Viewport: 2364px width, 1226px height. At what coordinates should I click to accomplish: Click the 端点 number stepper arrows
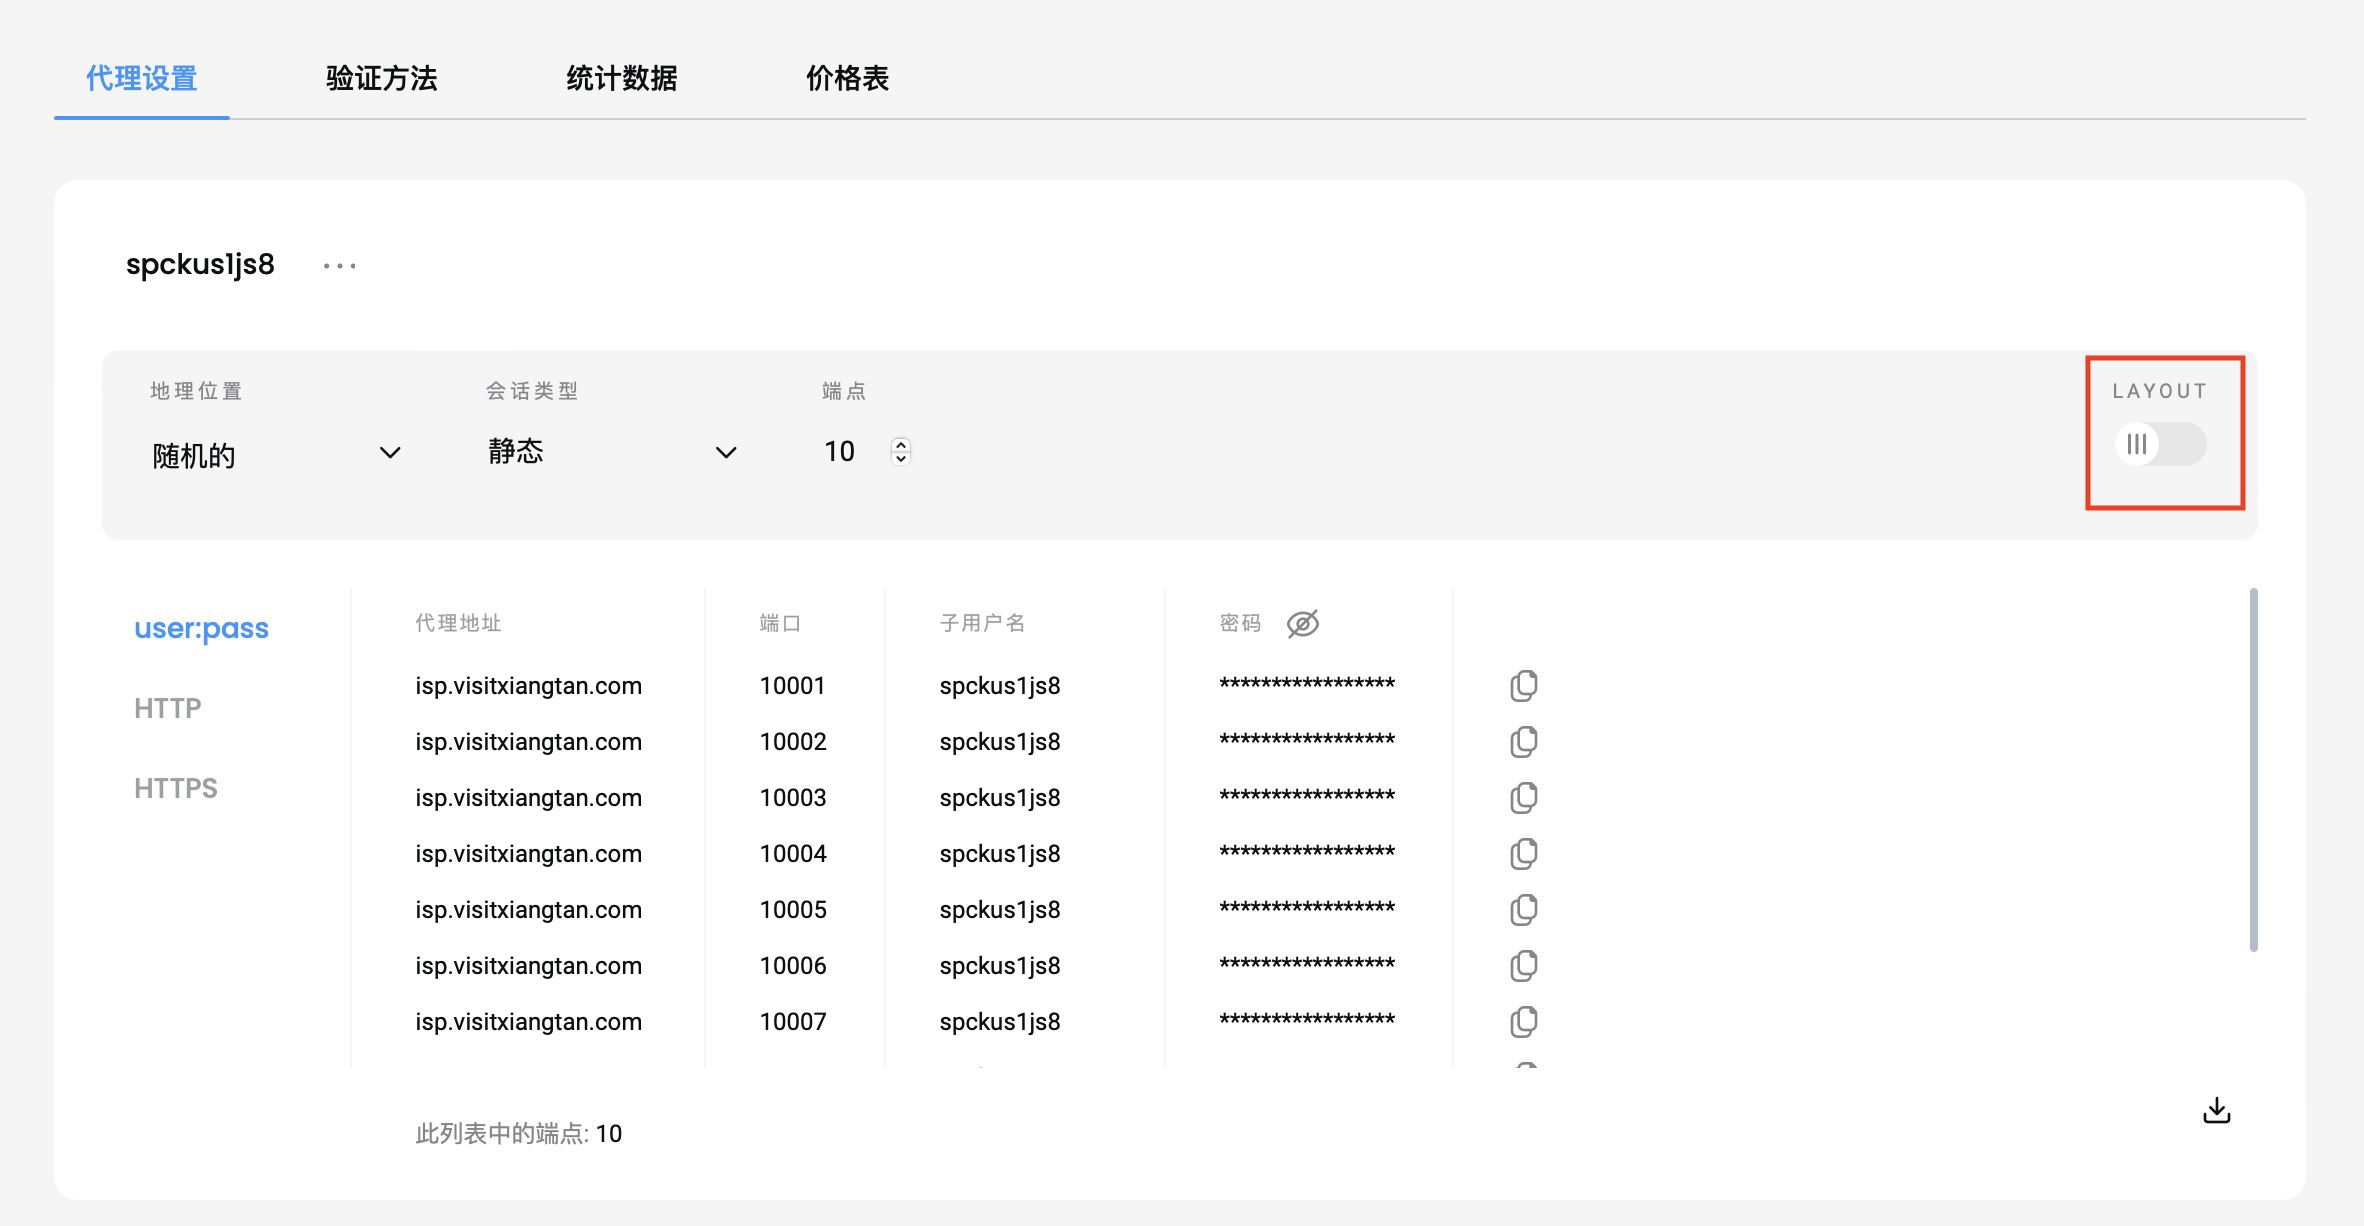pos(901,452)
